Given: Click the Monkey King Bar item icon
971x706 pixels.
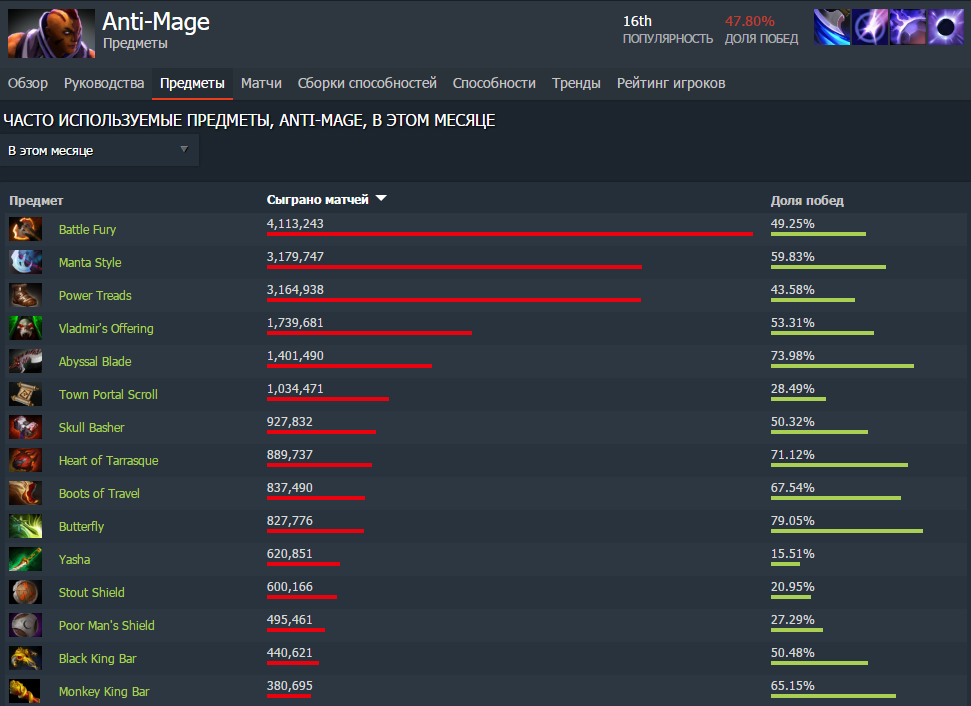Looking at the screenshot, I should pos(25,692).
